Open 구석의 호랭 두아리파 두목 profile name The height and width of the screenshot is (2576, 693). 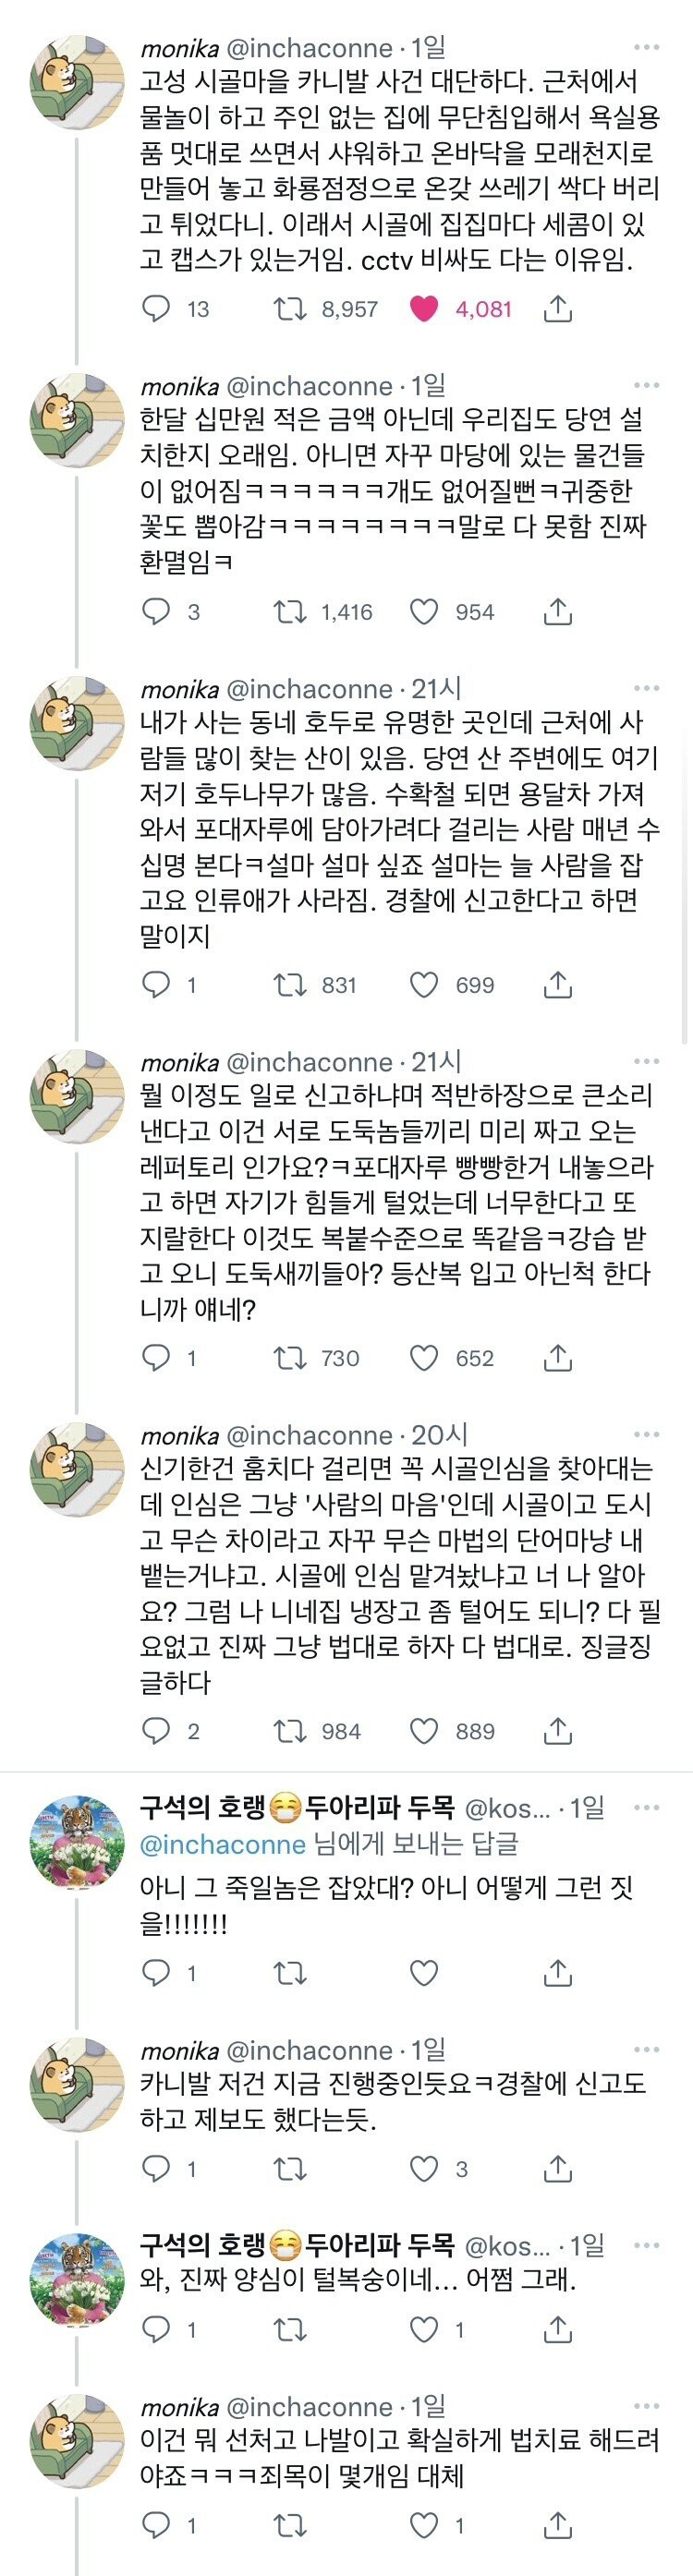297,1807
